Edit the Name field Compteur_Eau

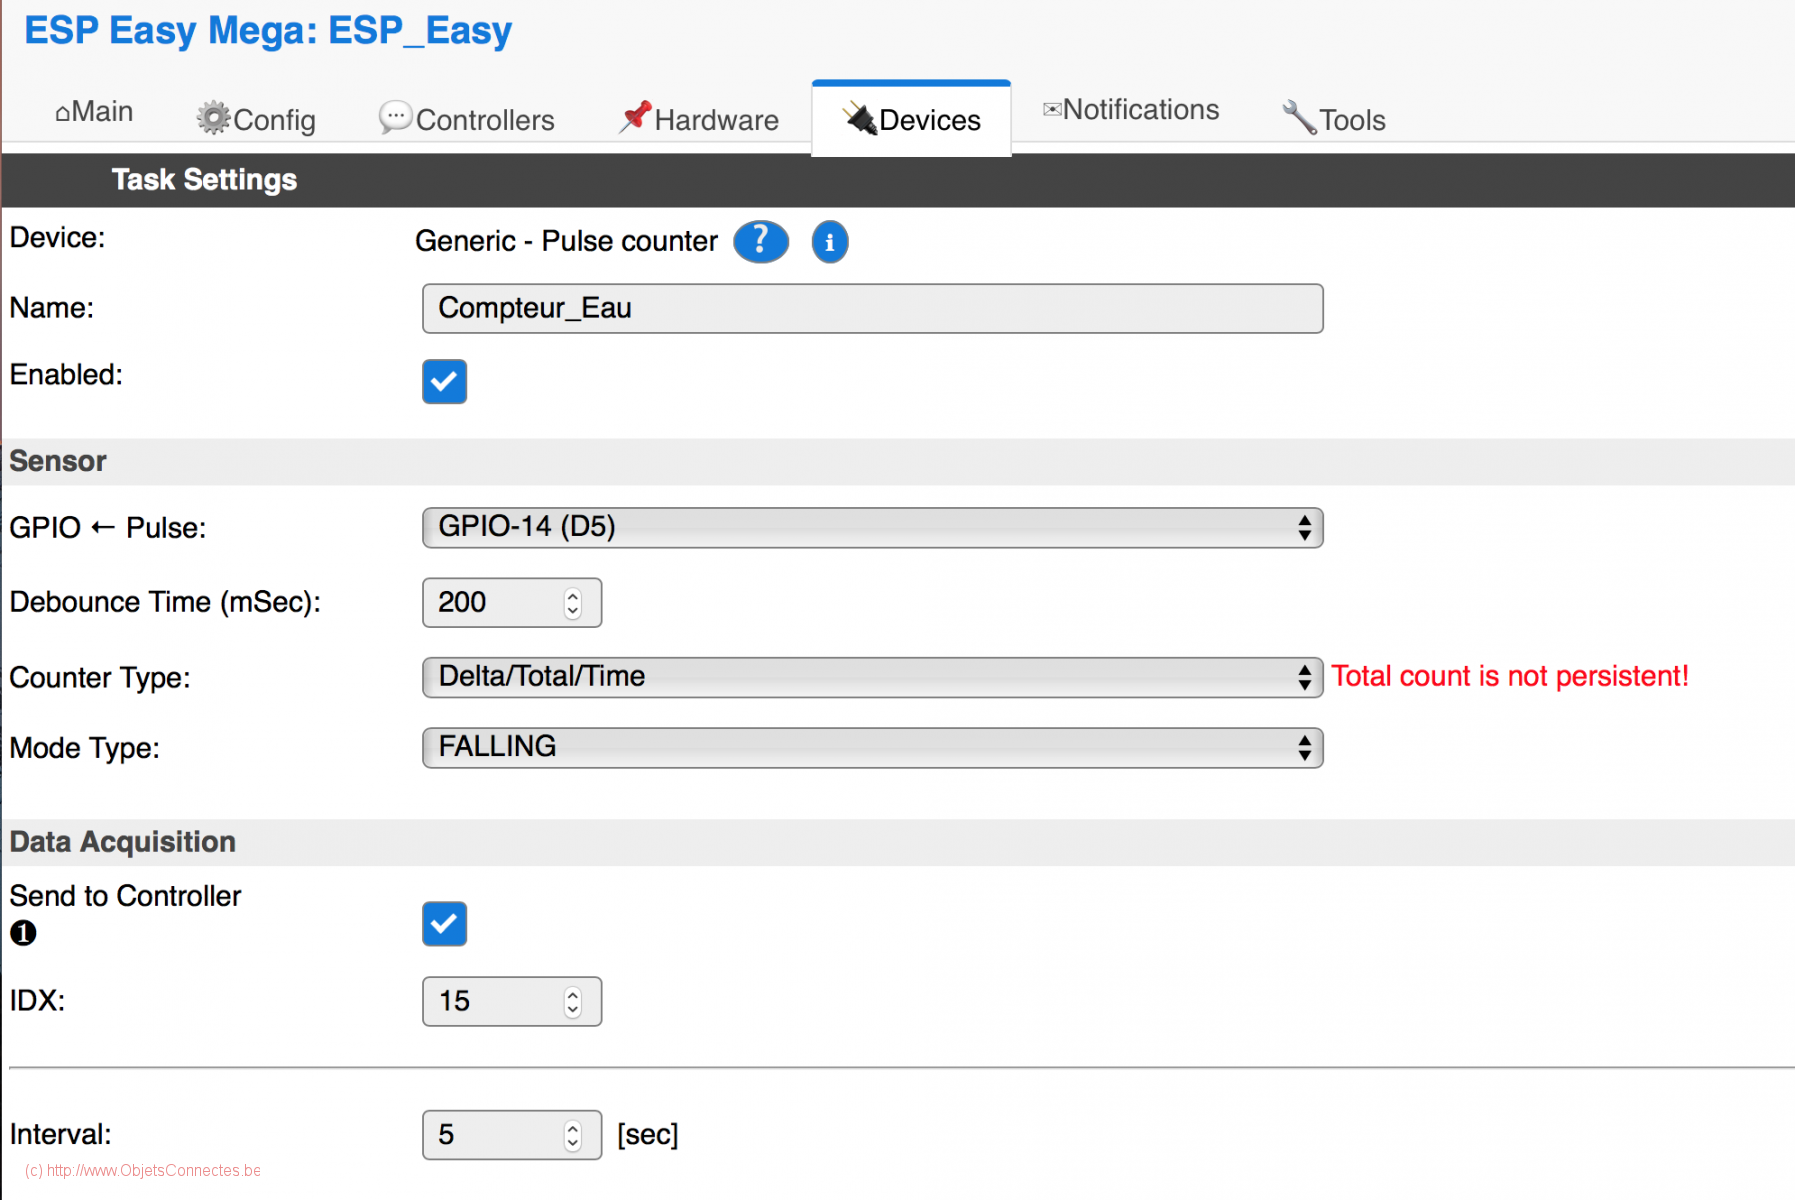click(x=872, y=308)
